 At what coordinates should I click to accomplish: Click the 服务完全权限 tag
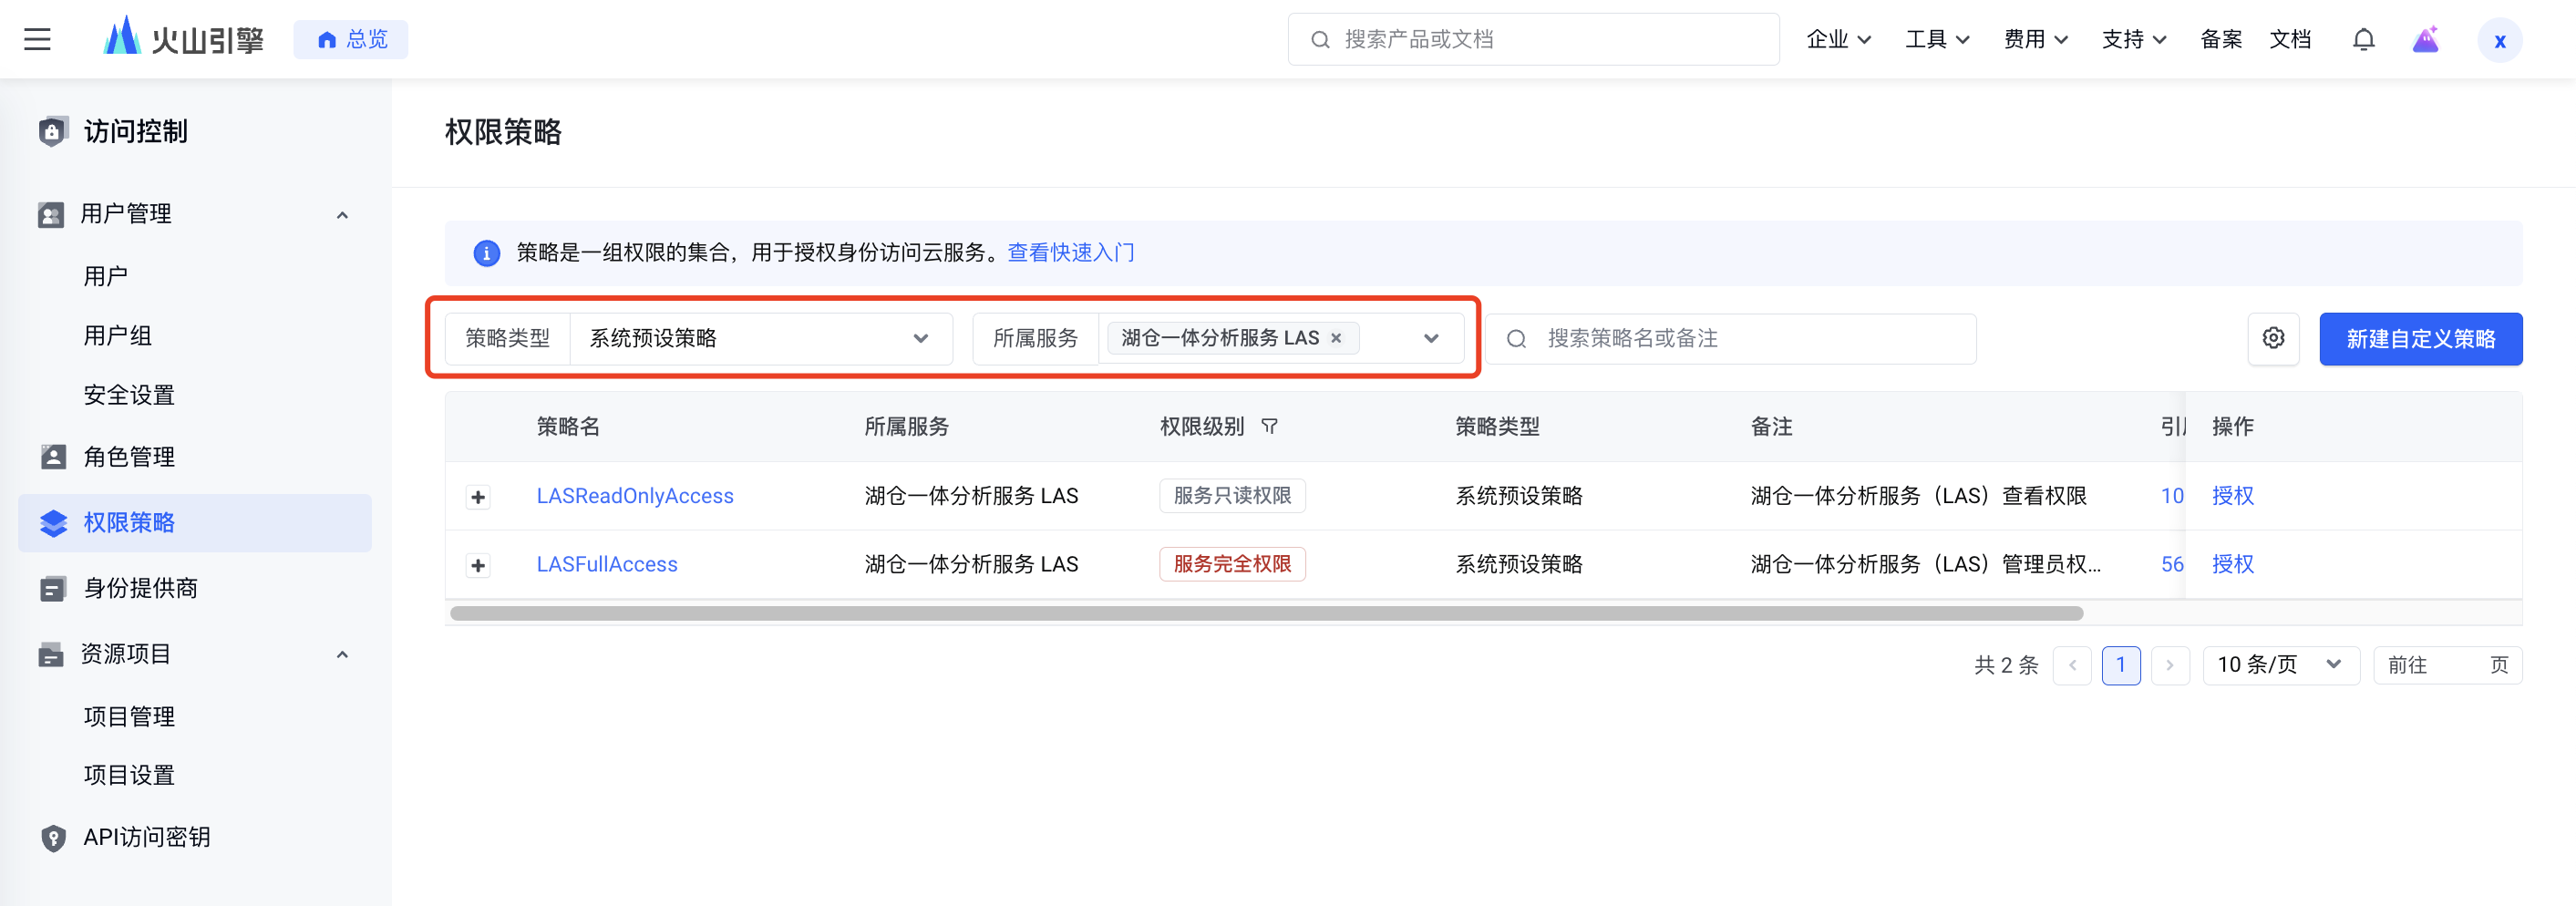(x=1232, y=564)
